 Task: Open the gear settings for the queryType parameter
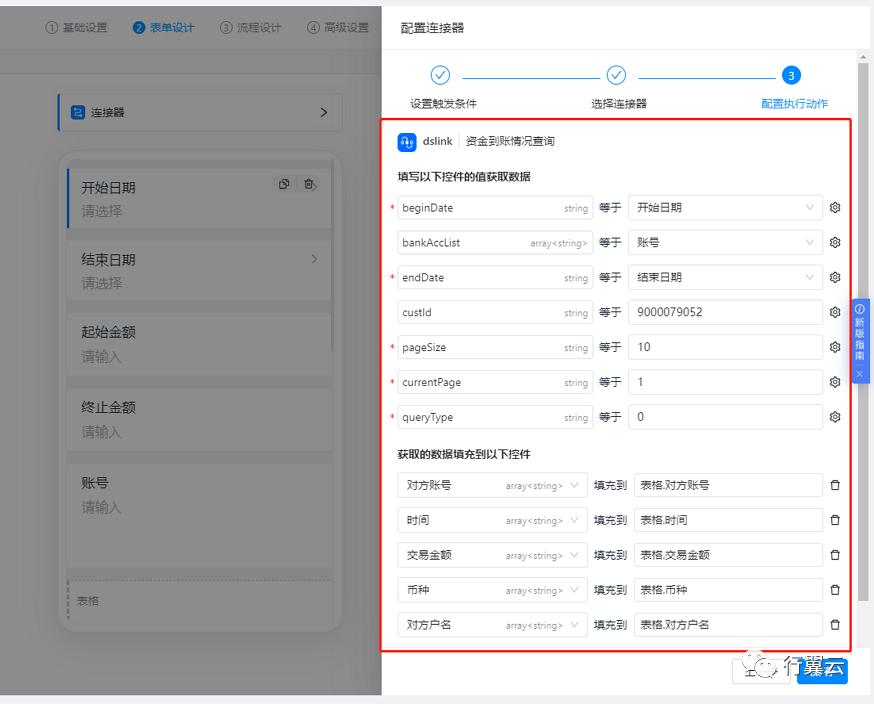pyautogui.click(x=835, y=417)
